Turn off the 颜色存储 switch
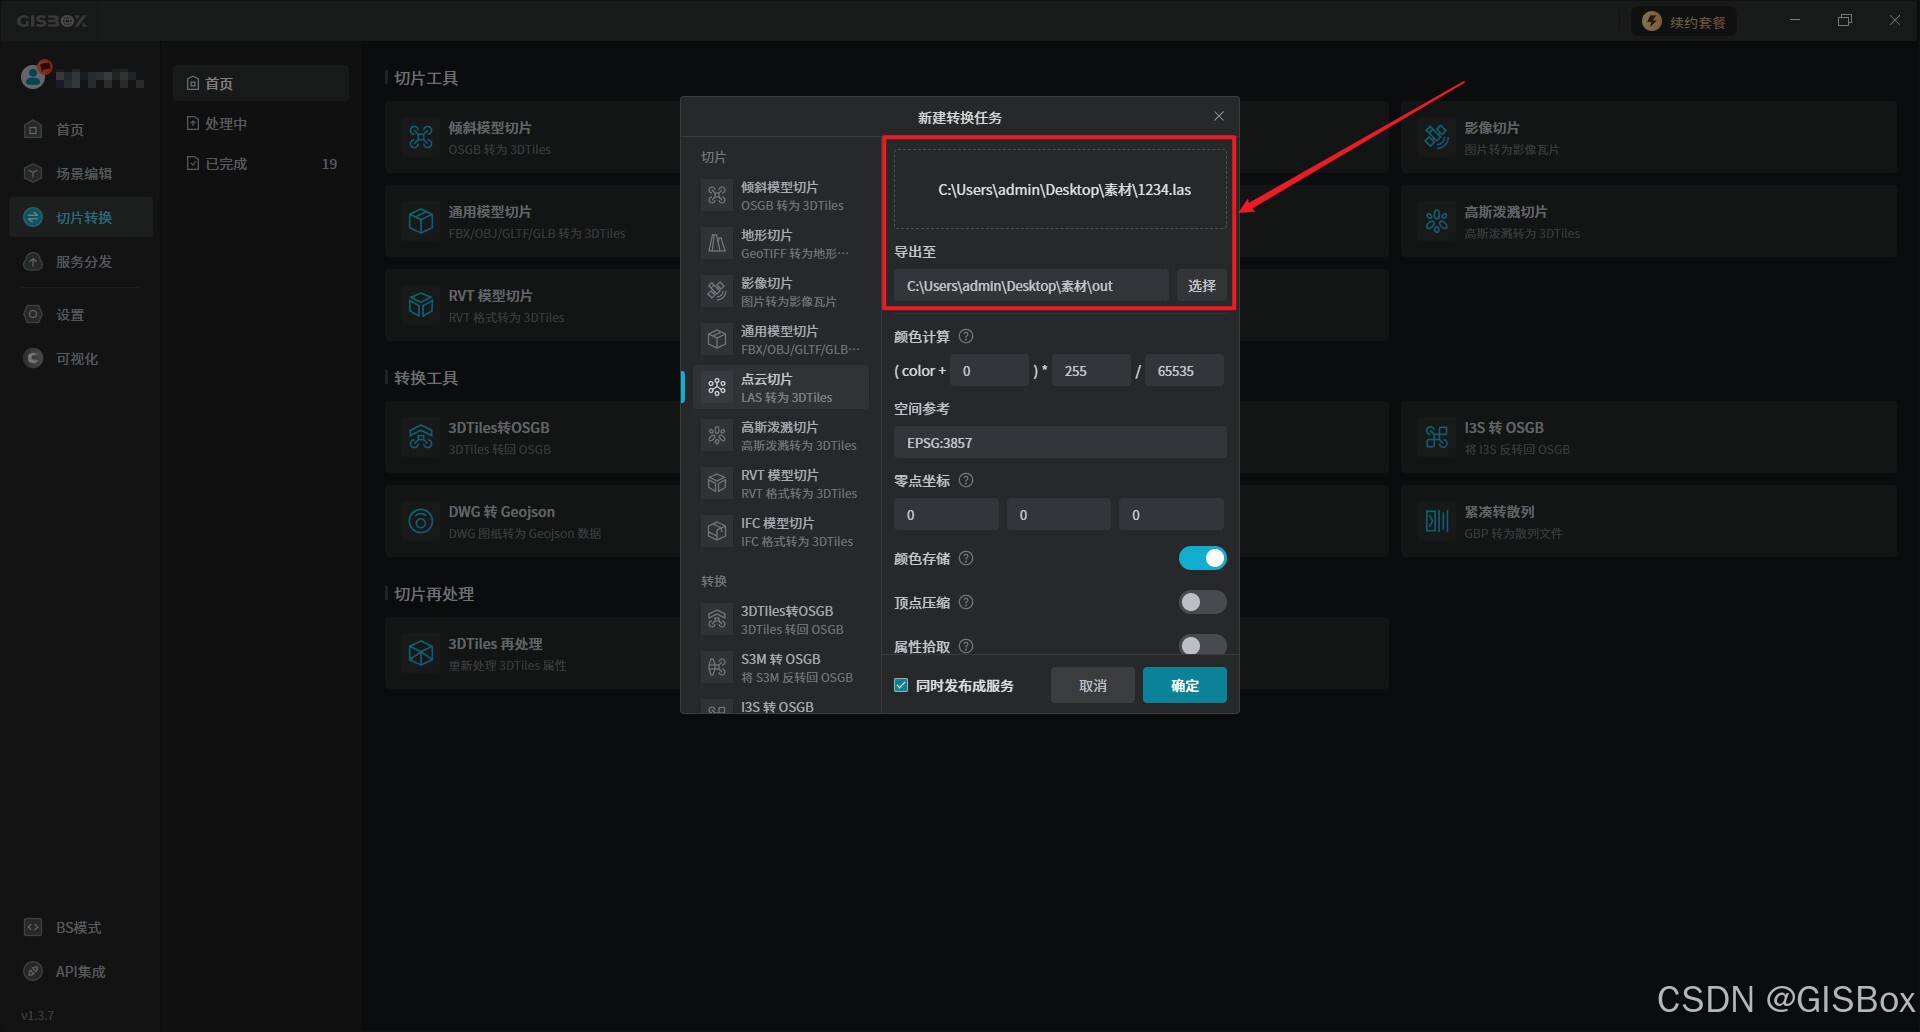The image size is (1920, 1032). [1202, 558]
